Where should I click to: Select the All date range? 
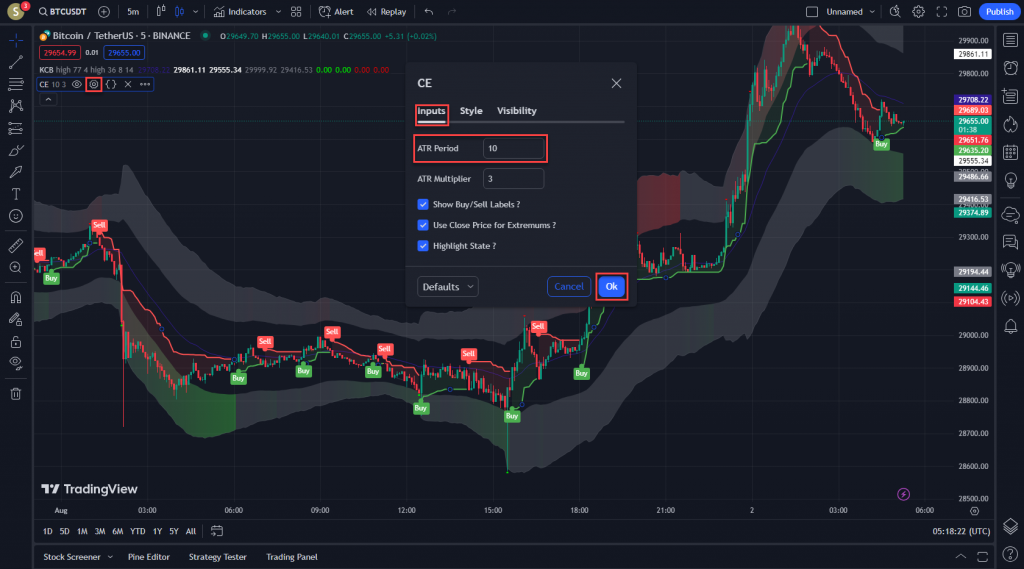point(191,532)
